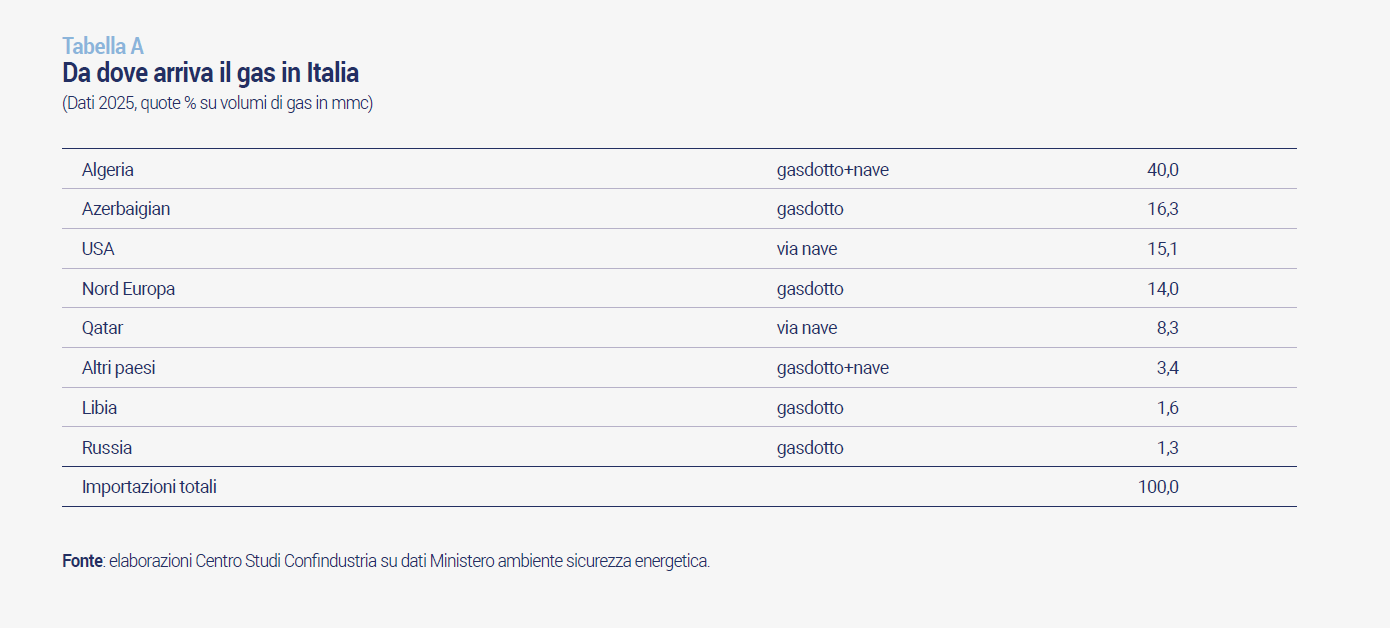Click the 15,1 value for USA
This screenshot has width=1390, height=628.
1163,249
